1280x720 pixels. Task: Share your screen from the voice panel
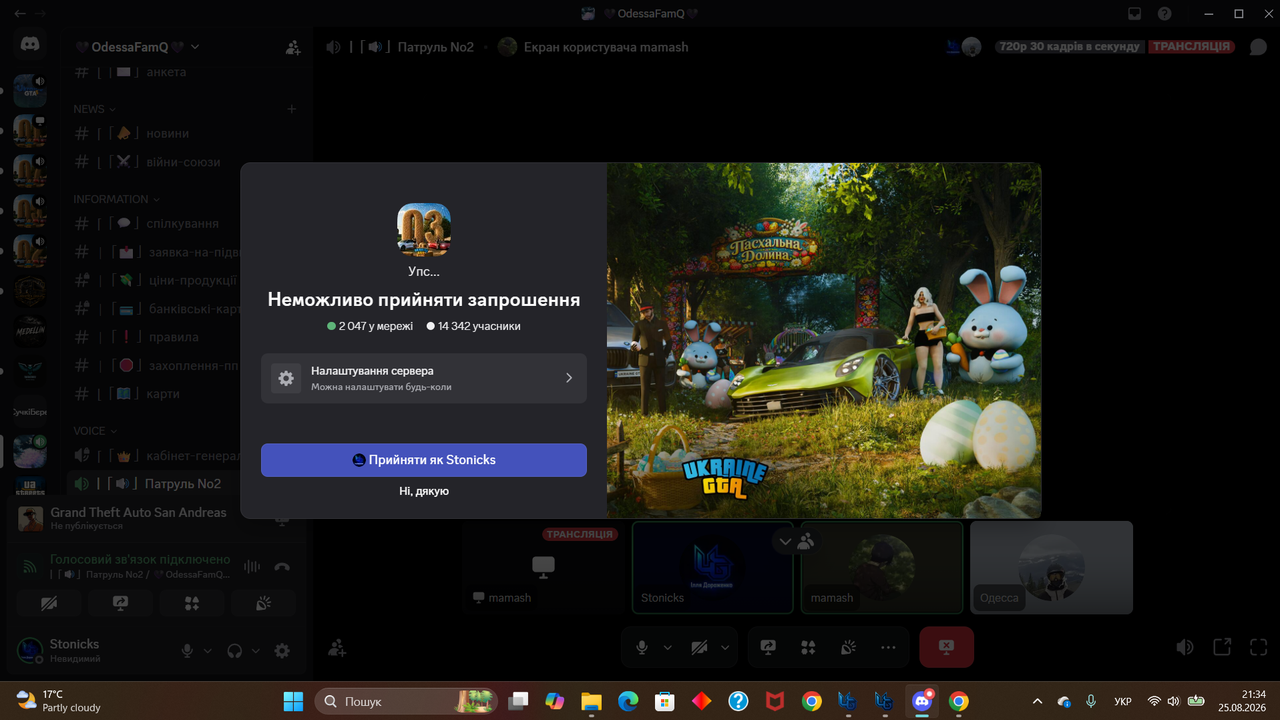coord(120,603)
